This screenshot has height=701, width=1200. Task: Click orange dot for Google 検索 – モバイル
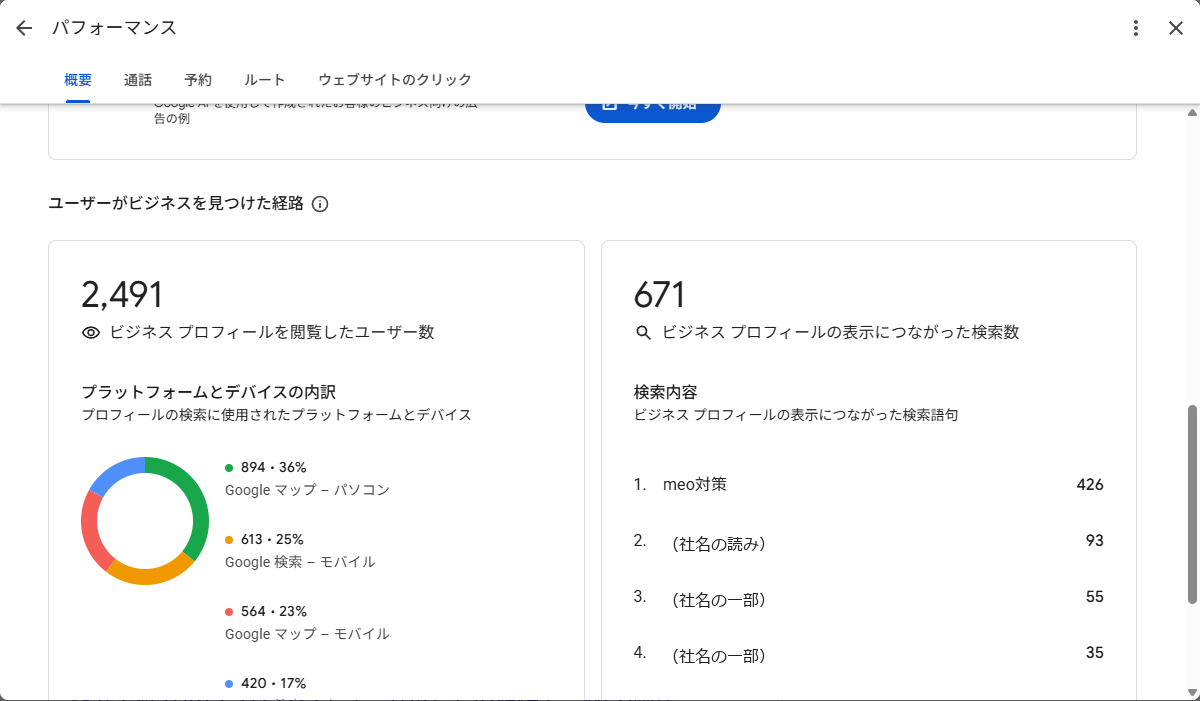coord(229,540)
